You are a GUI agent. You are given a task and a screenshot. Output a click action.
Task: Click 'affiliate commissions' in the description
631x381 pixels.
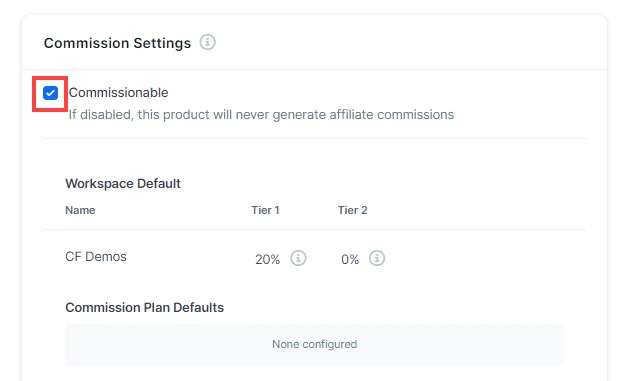click(392, 115)
